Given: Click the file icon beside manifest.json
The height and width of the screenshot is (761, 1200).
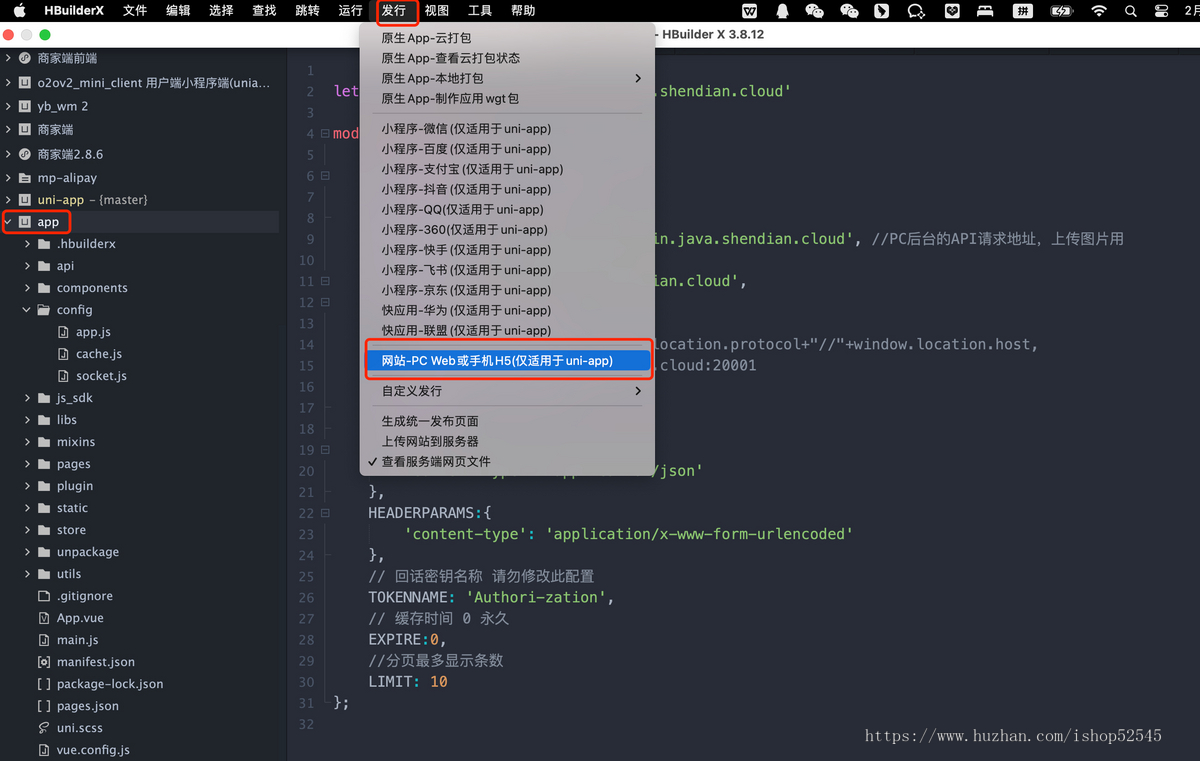Looking at the screenshot, I should (x=44, y=662).
